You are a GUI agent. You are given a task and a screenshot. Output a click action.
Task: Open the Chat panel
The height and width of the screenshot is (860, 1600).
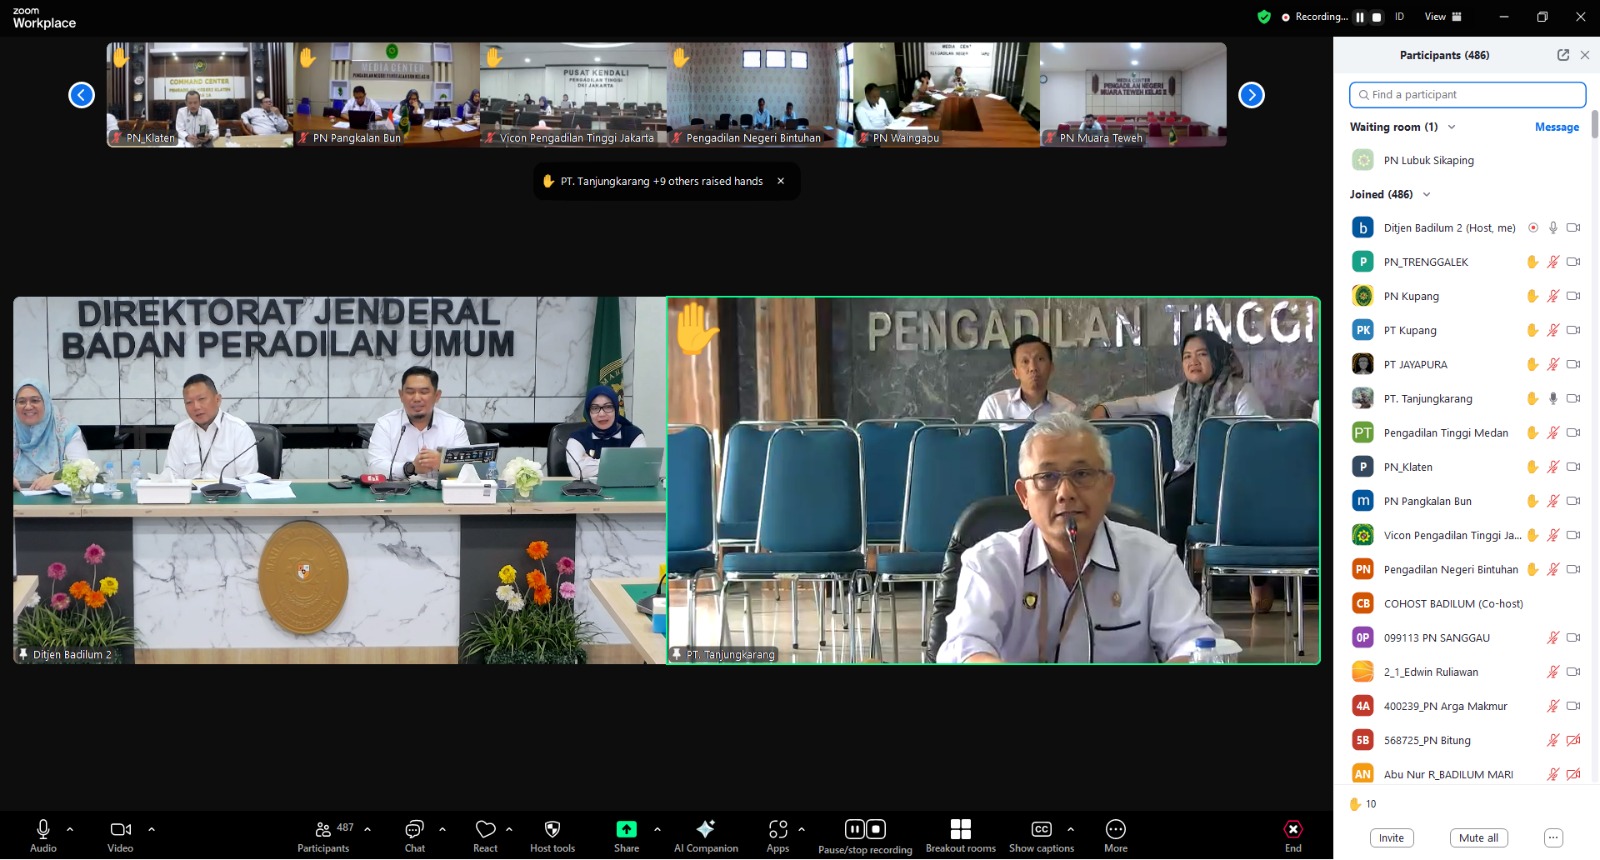pyautogui.click(x=415, y=835)
